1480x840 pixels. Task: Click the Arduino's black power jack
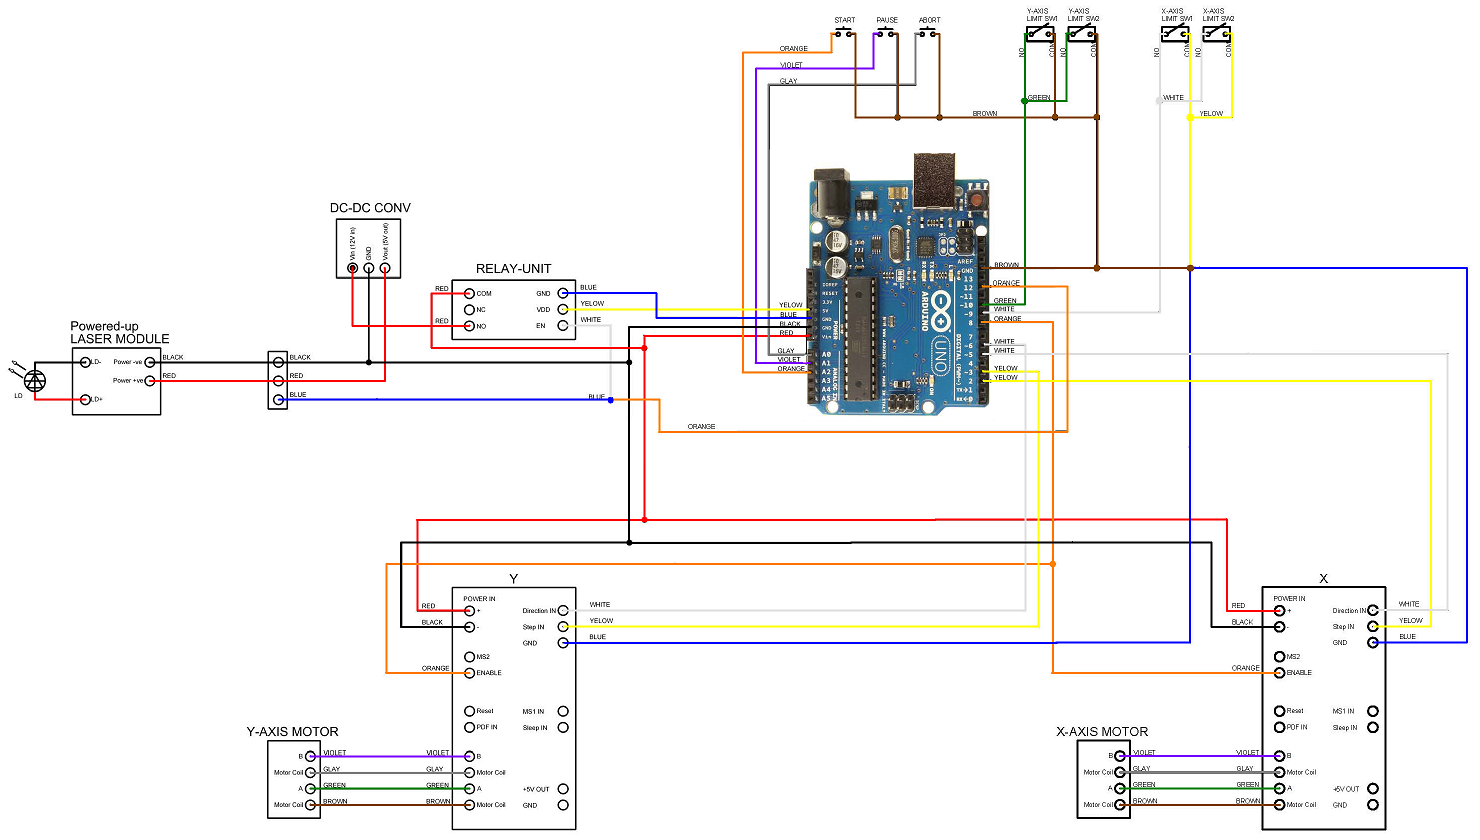[x=830, y=195]
